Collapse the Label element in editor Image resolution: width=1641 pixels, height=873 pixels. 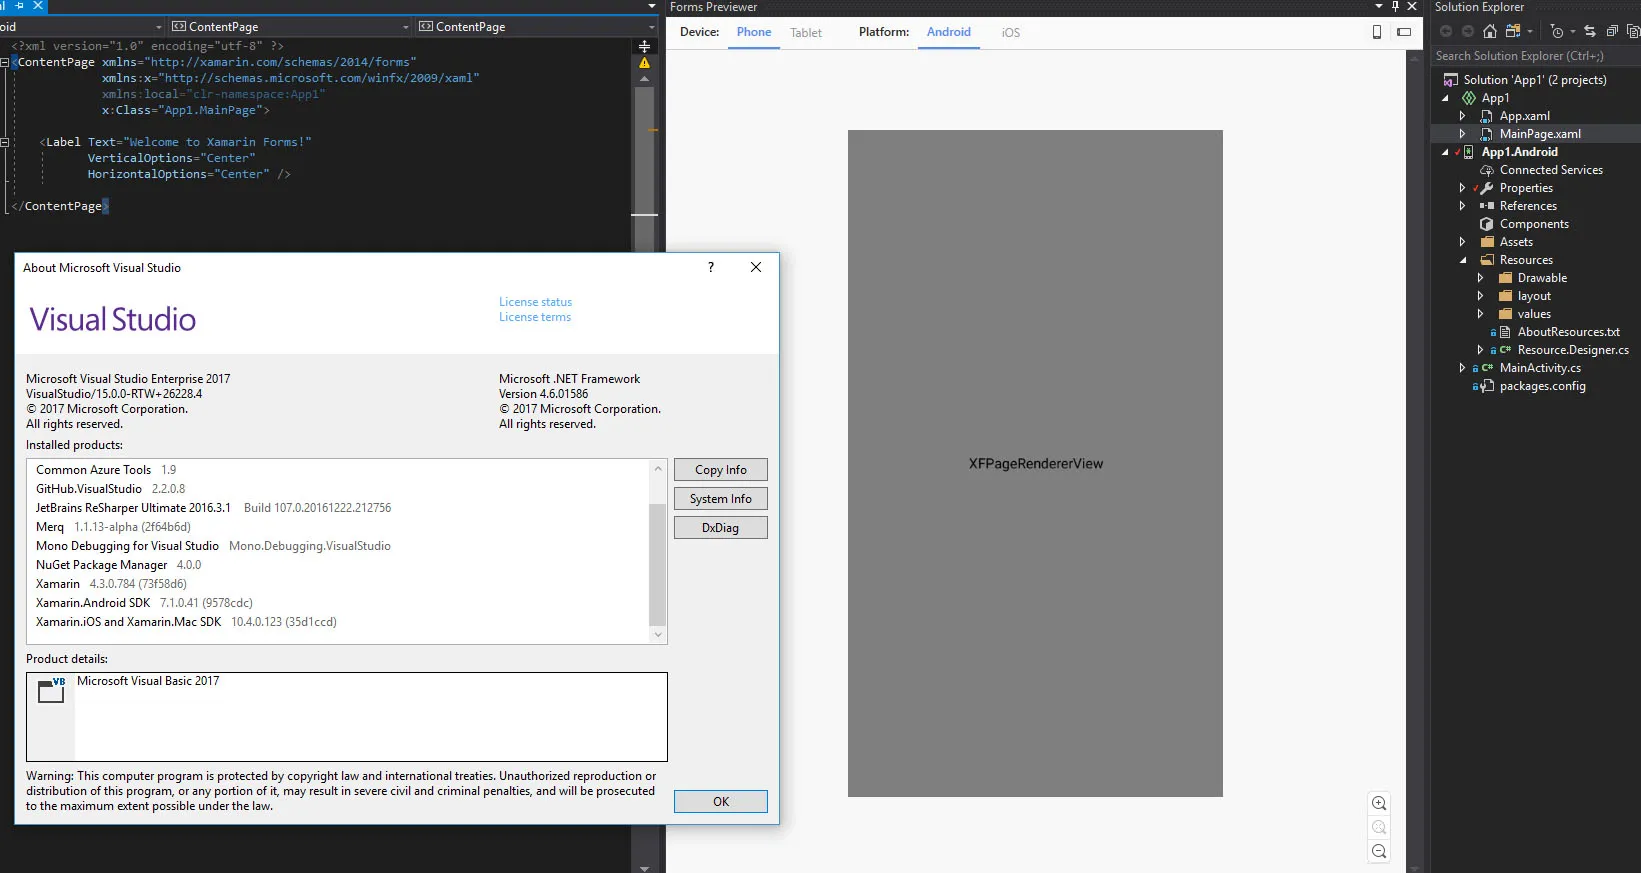pos(5,142)
